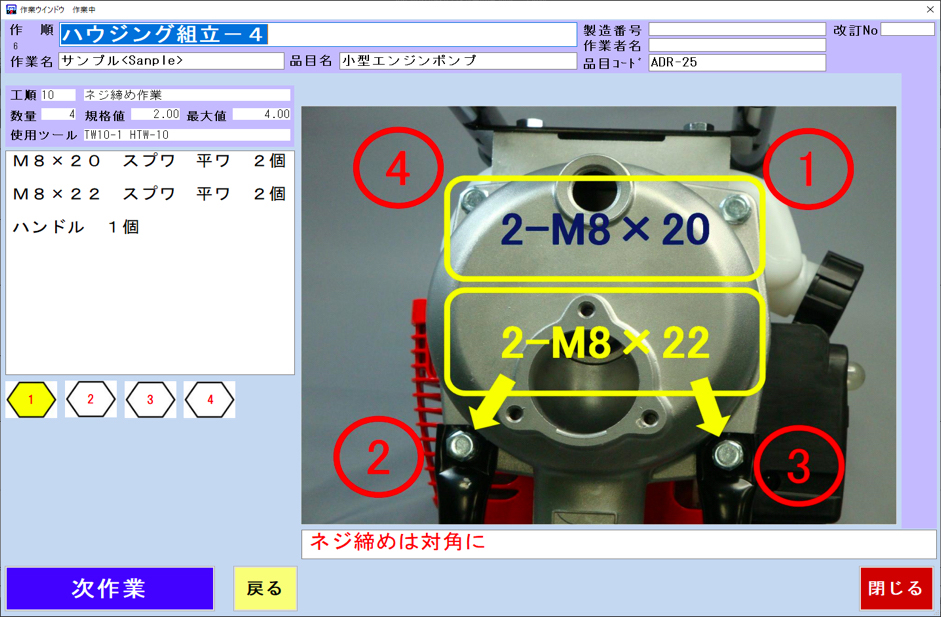
Task: Click the 品目コード field showing ADR-25
Action: coord(737,63)
